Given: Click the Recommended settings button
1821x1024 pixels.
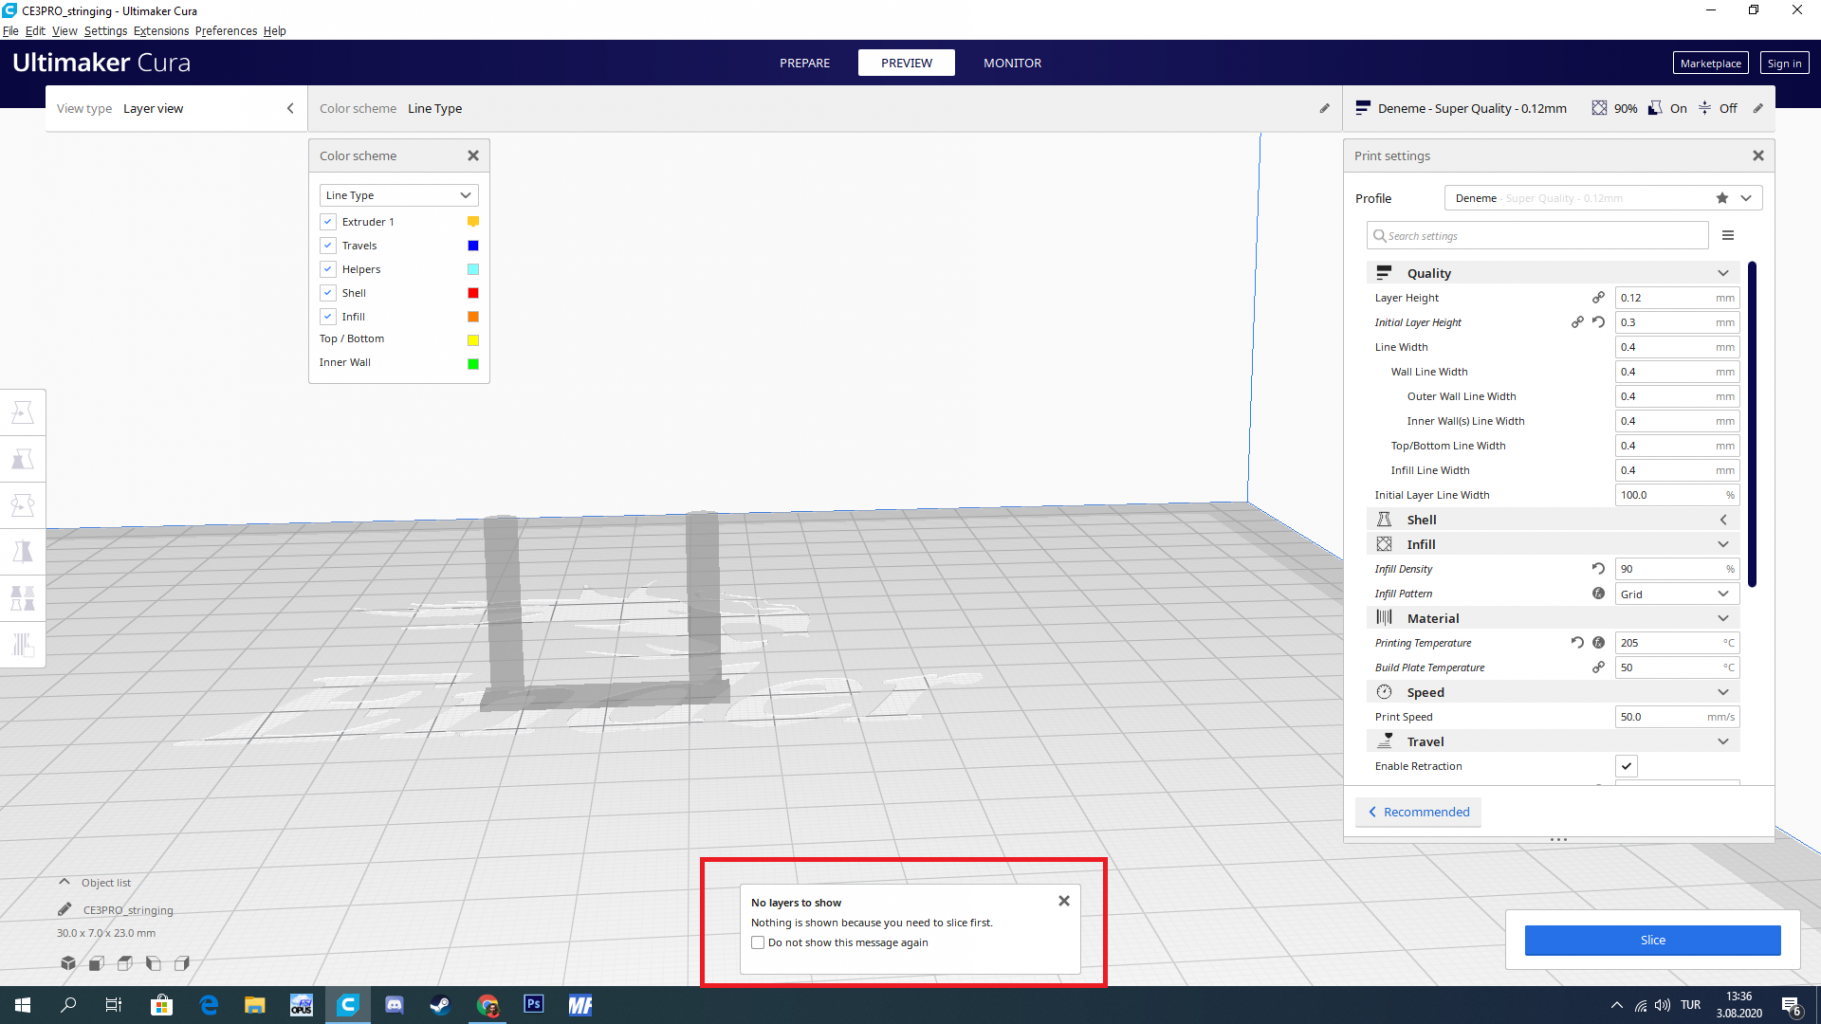Looking at the screenshot, I should tap(1418, 812).
